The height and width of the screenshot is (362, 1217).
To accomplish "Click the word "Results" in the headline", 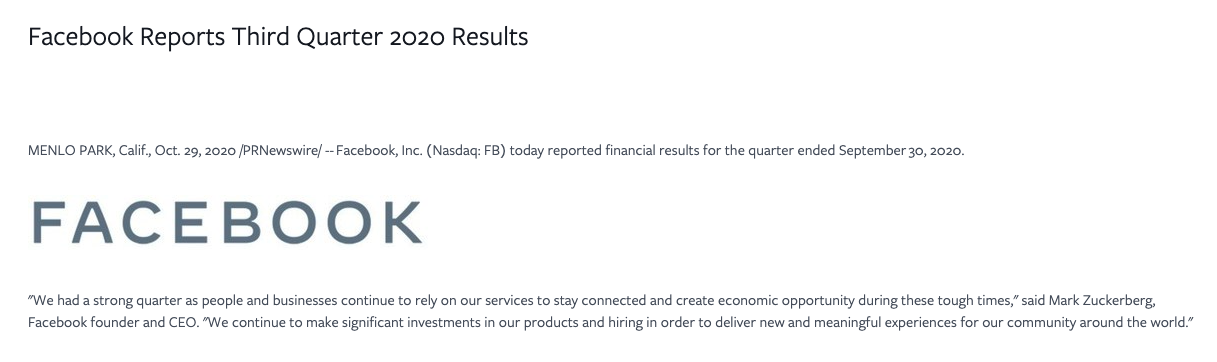I will 490,38.
